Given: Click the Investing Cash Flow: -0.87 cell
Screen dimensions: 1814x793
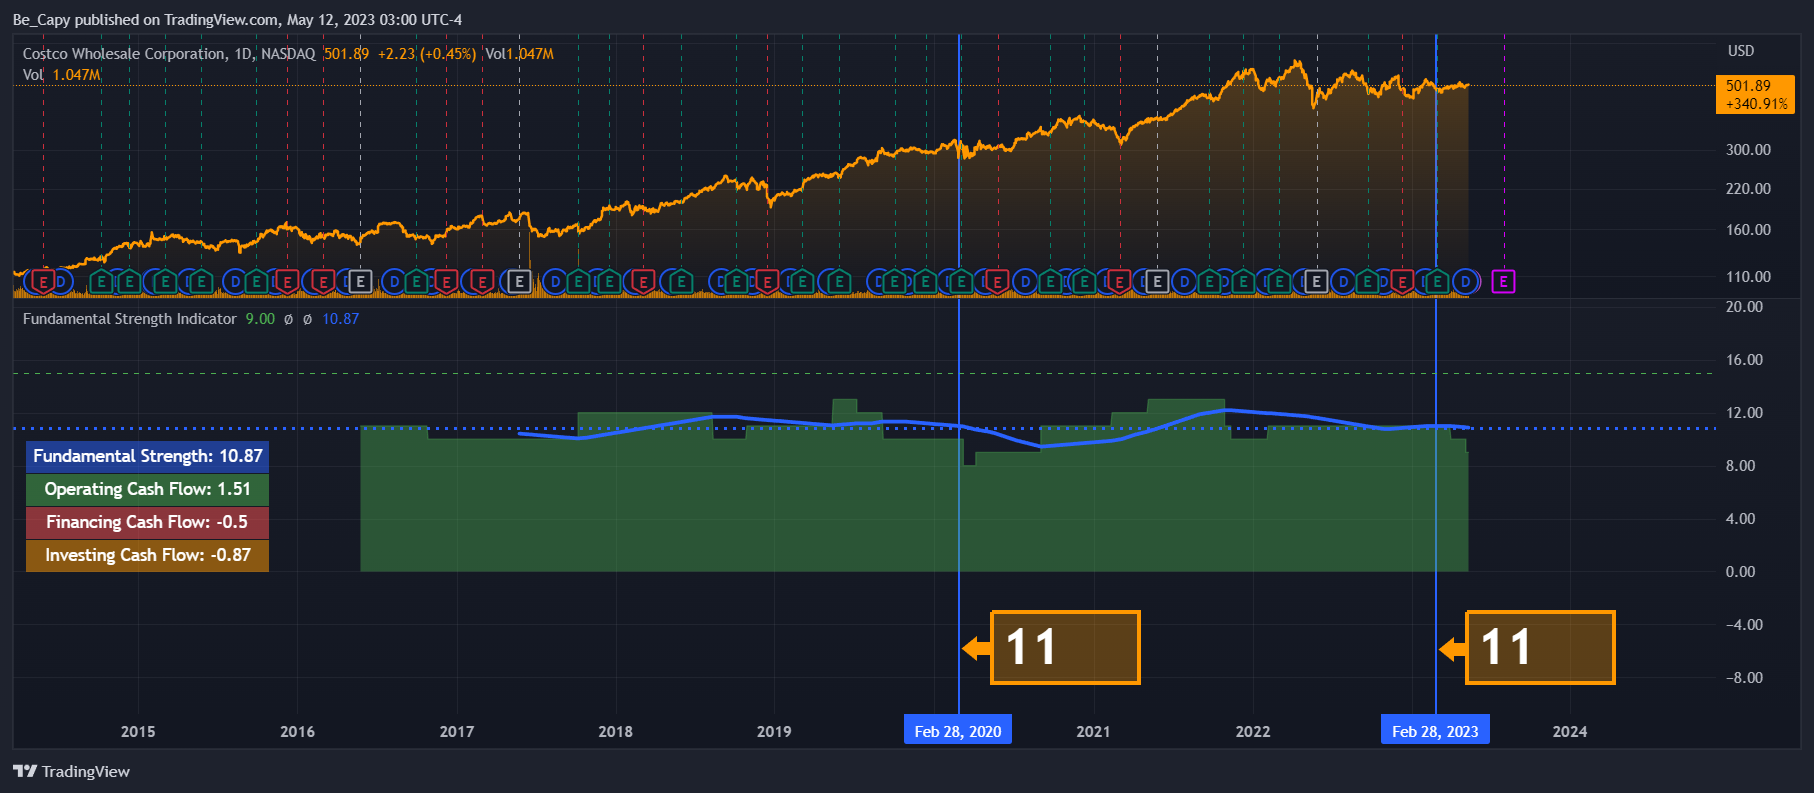Looking at the screenshot, I should click(x=147, y=555).
